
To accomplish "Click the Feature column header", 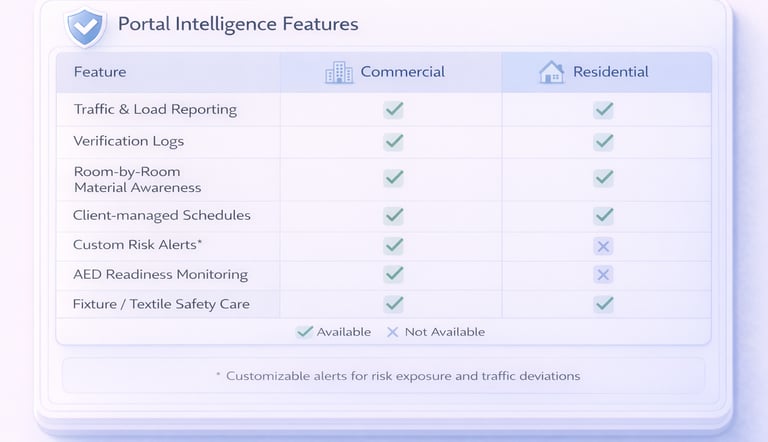I will [100, 72].
